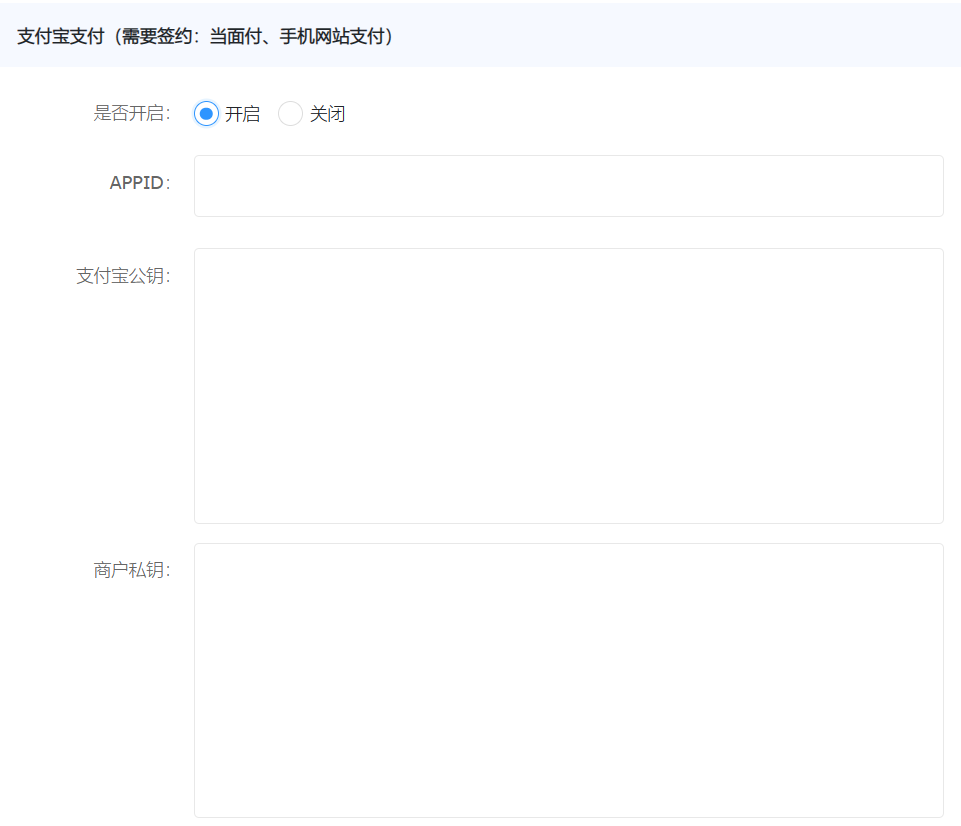Click the 是否开启 label
The image size is (961, 826).
[x=131, y=113]
